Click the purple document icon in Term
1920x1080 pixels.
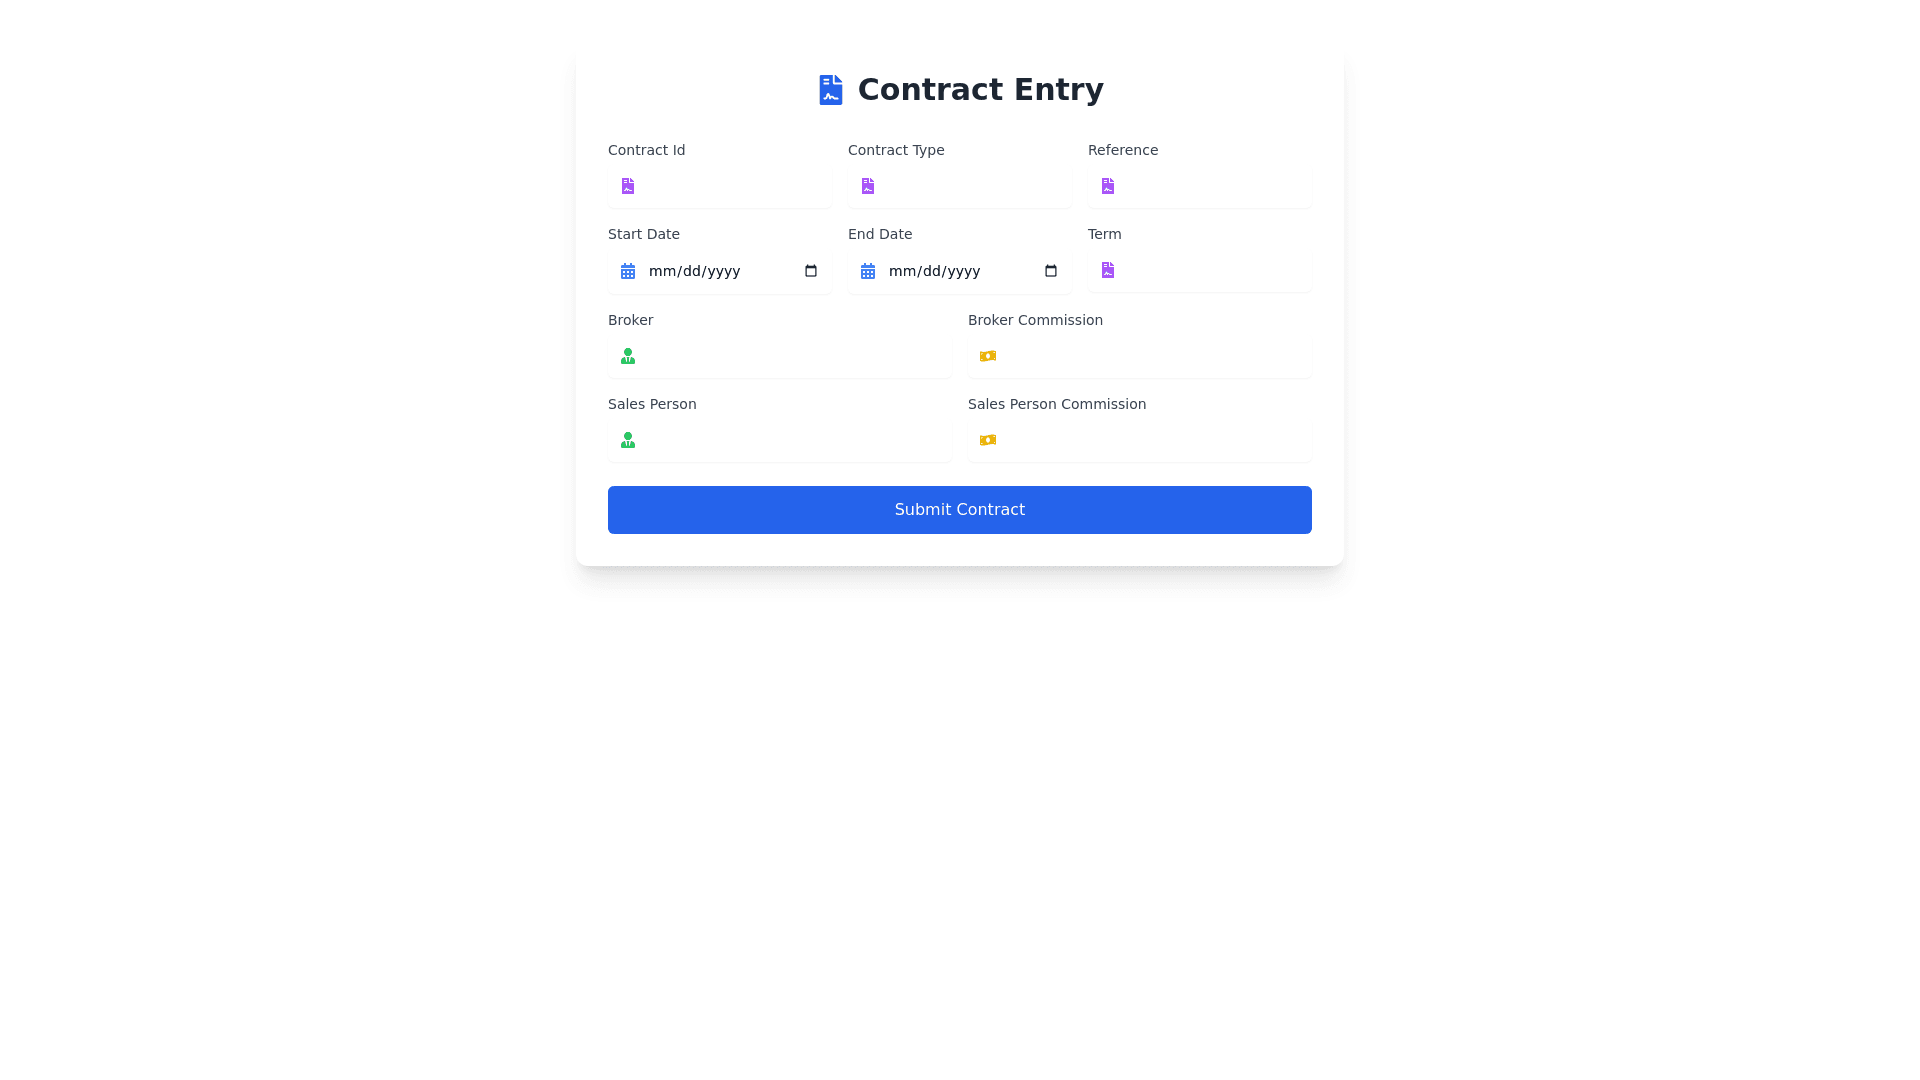[1107, 270]
